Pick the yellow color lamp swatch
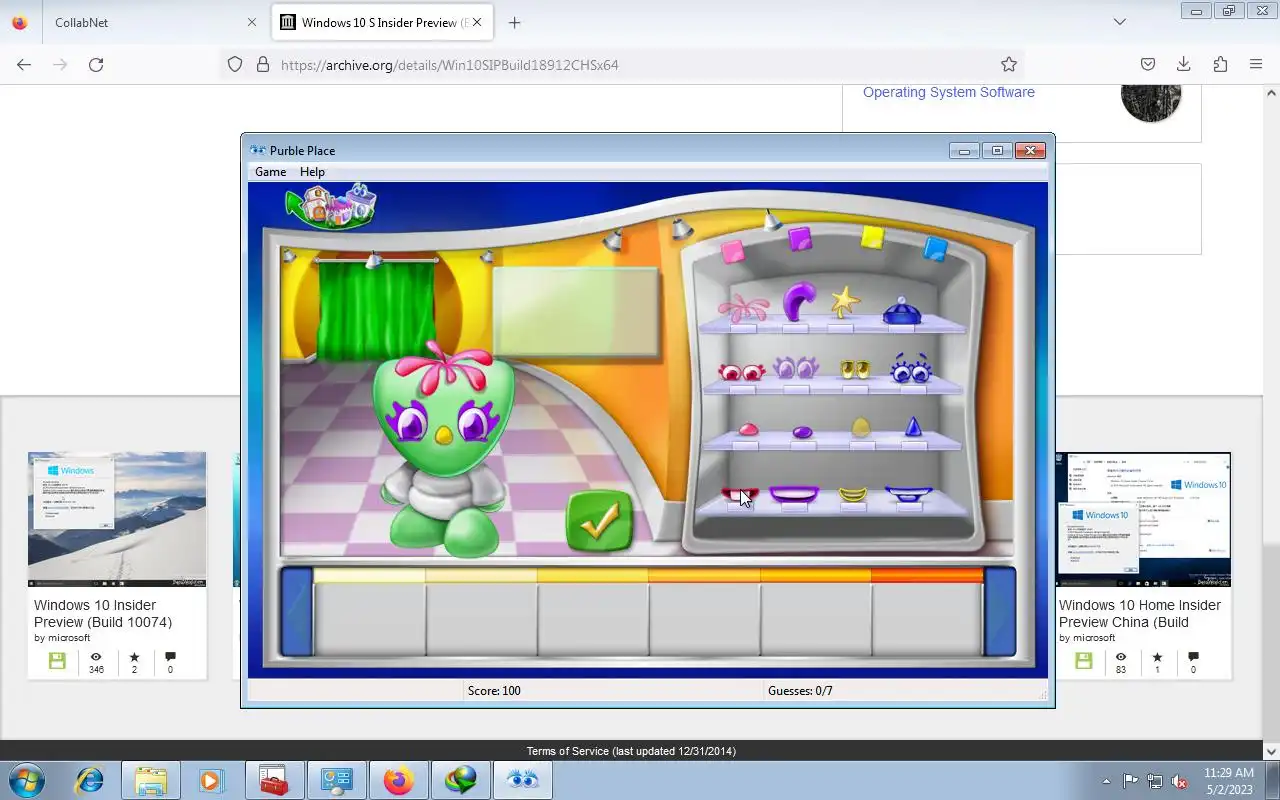 tap(873, 238)
